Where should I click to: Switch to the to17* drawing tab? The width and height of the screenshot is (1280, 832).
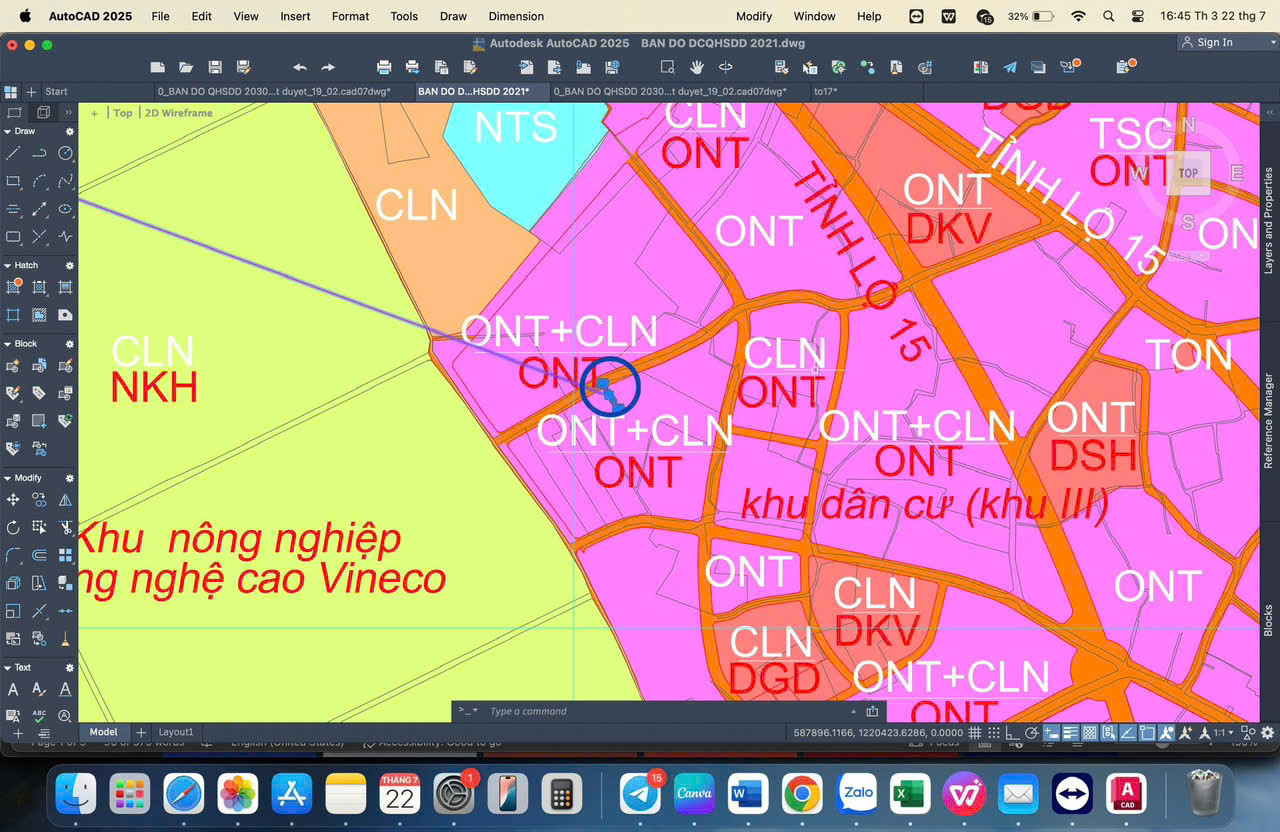click(x=825, y=91)
